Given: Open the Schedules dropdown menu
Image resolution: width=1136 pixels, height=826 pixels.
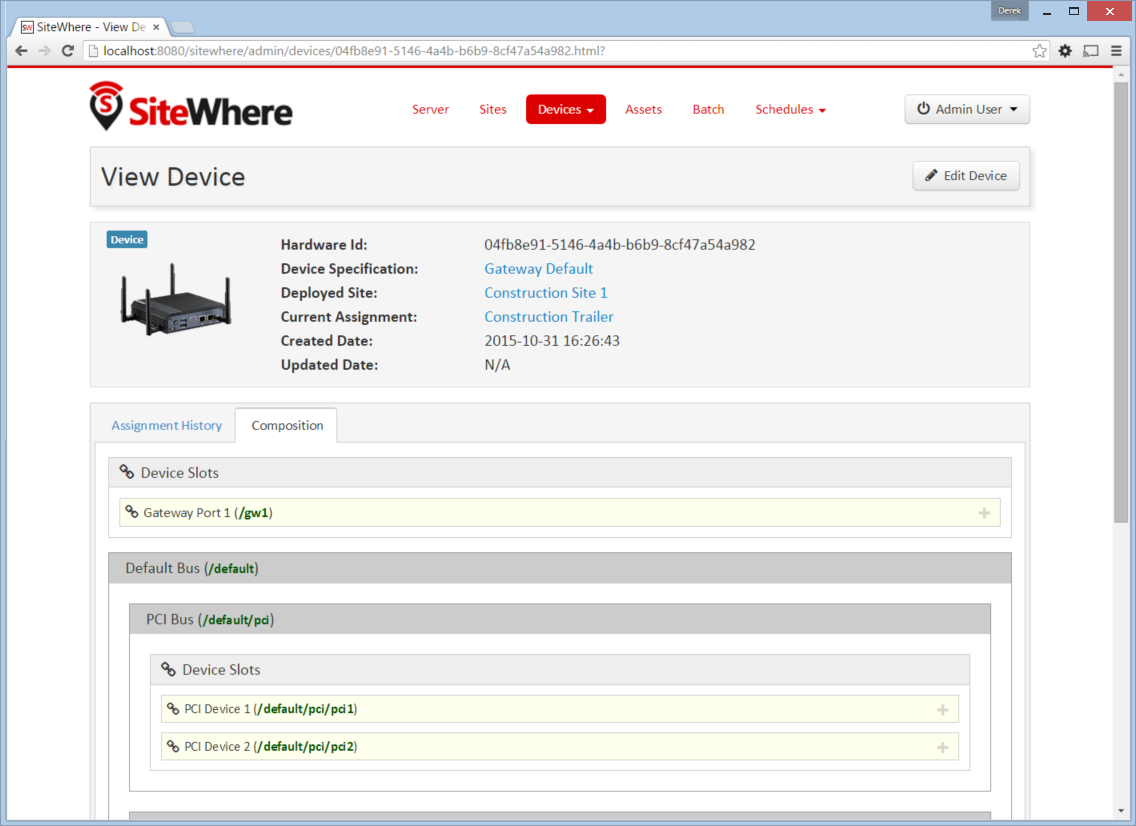Looking at the screenshot, I should click(790, 109).
